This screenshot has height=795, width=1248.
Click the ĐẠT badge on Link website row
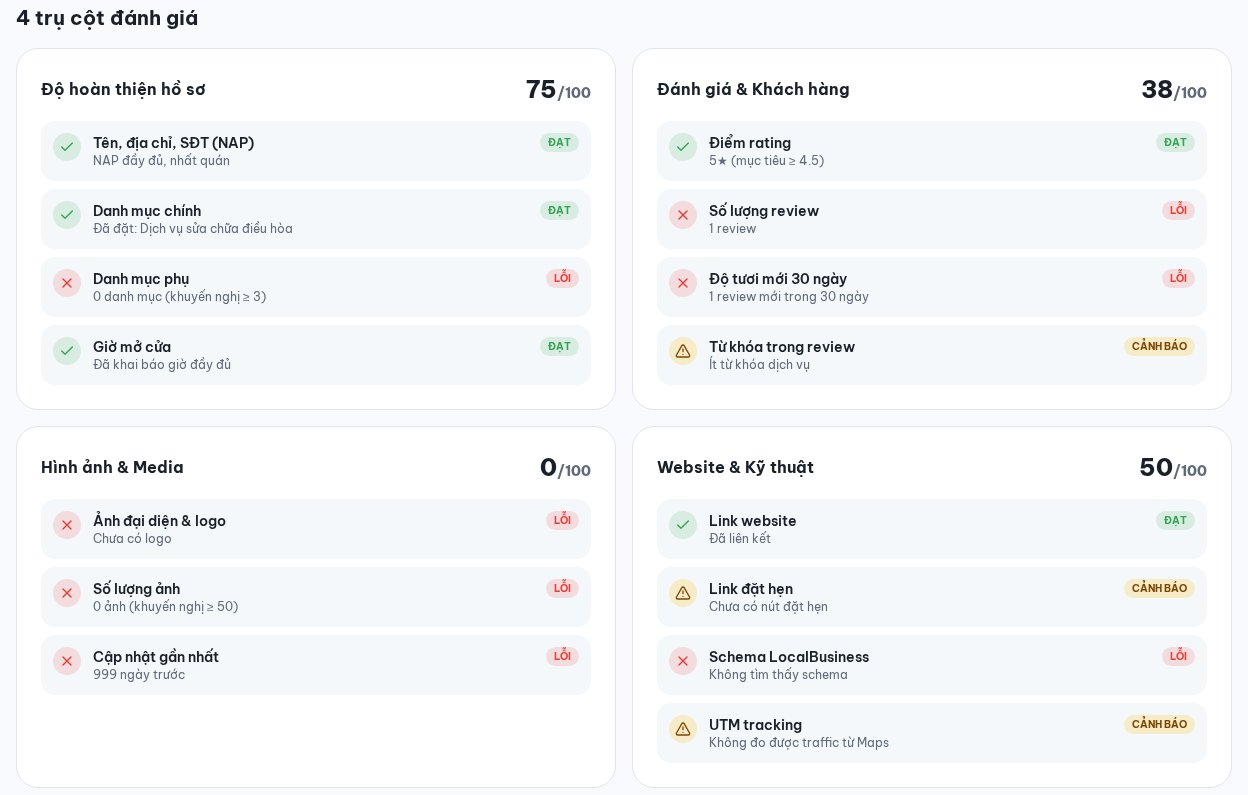coord(1175,520)
